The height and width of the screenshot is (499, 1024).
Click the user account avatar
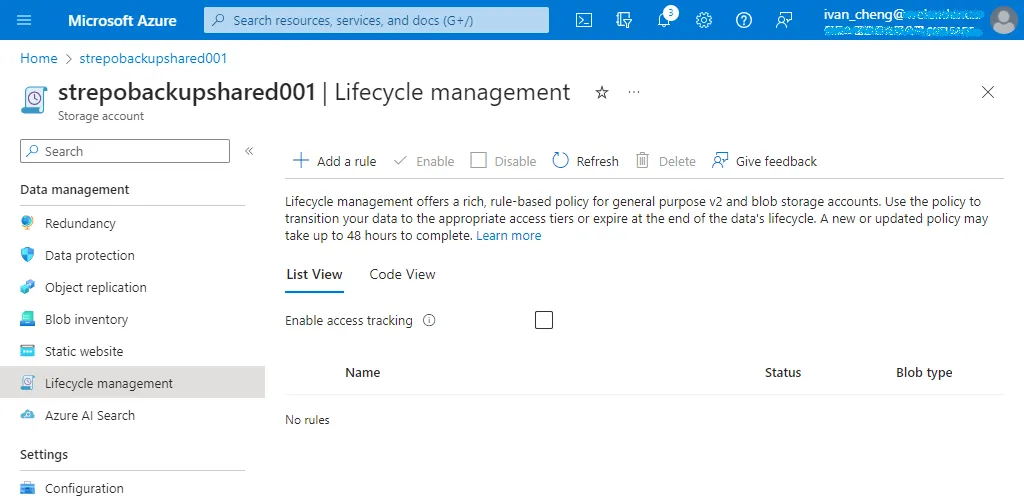(1003, 20)
